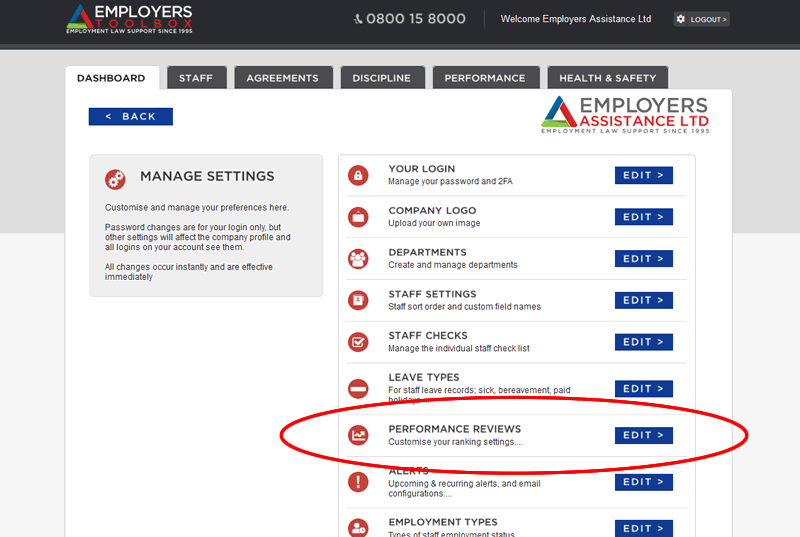Image resolution: width=800 pixels, height=537 pixels.
Task: Open the Staff tab
Action: point(196,78)
